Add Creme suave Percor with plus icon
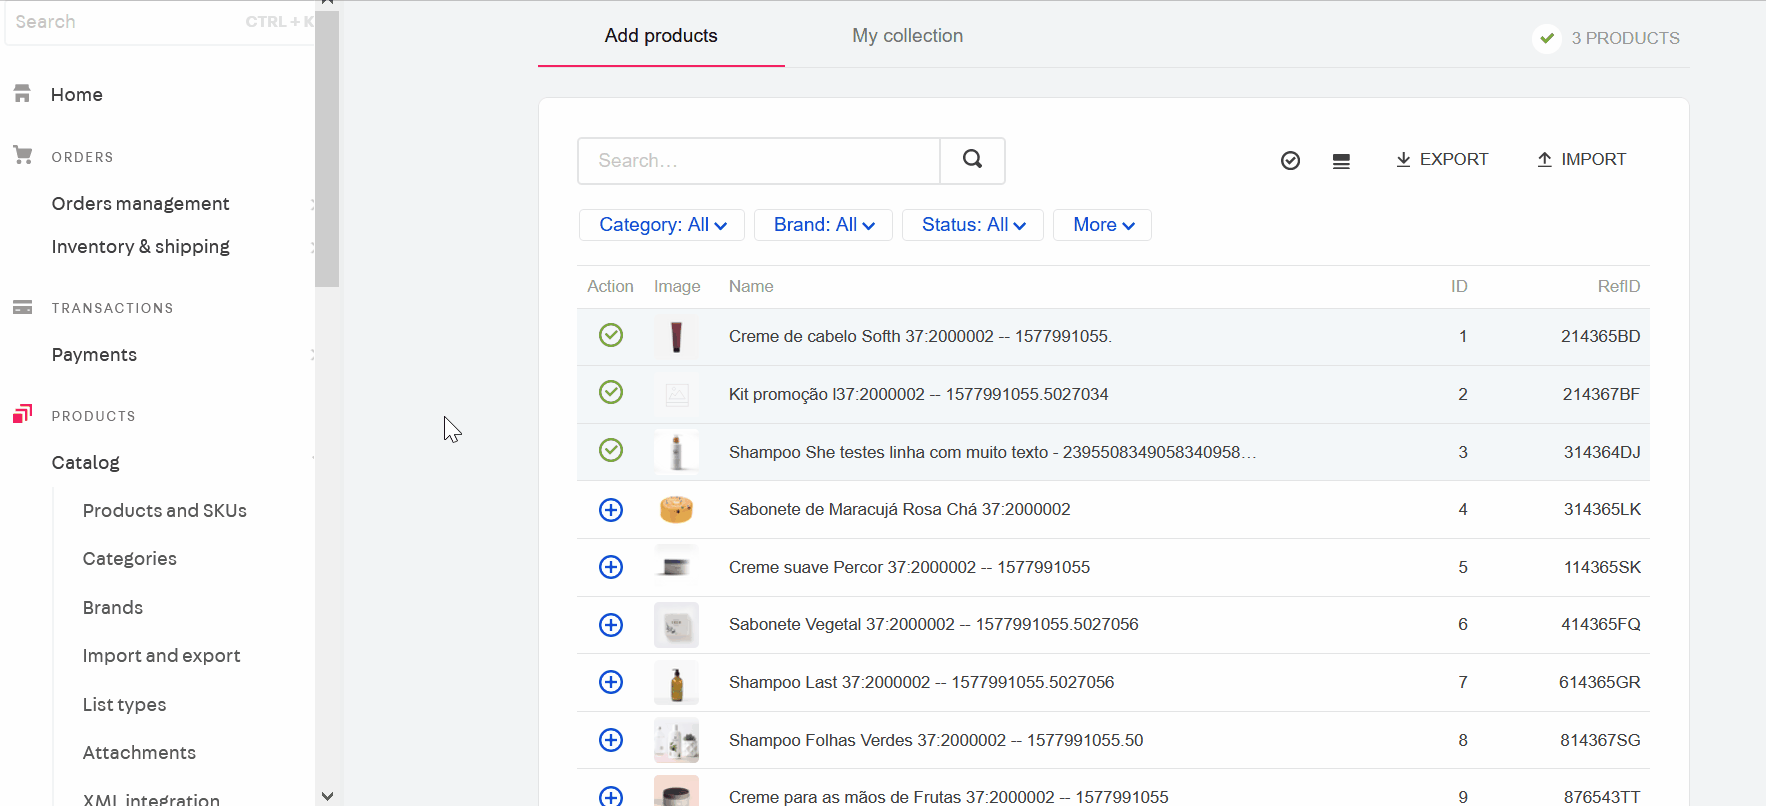The width and height of the screenshot is (1766, 806). pos(611,567)
